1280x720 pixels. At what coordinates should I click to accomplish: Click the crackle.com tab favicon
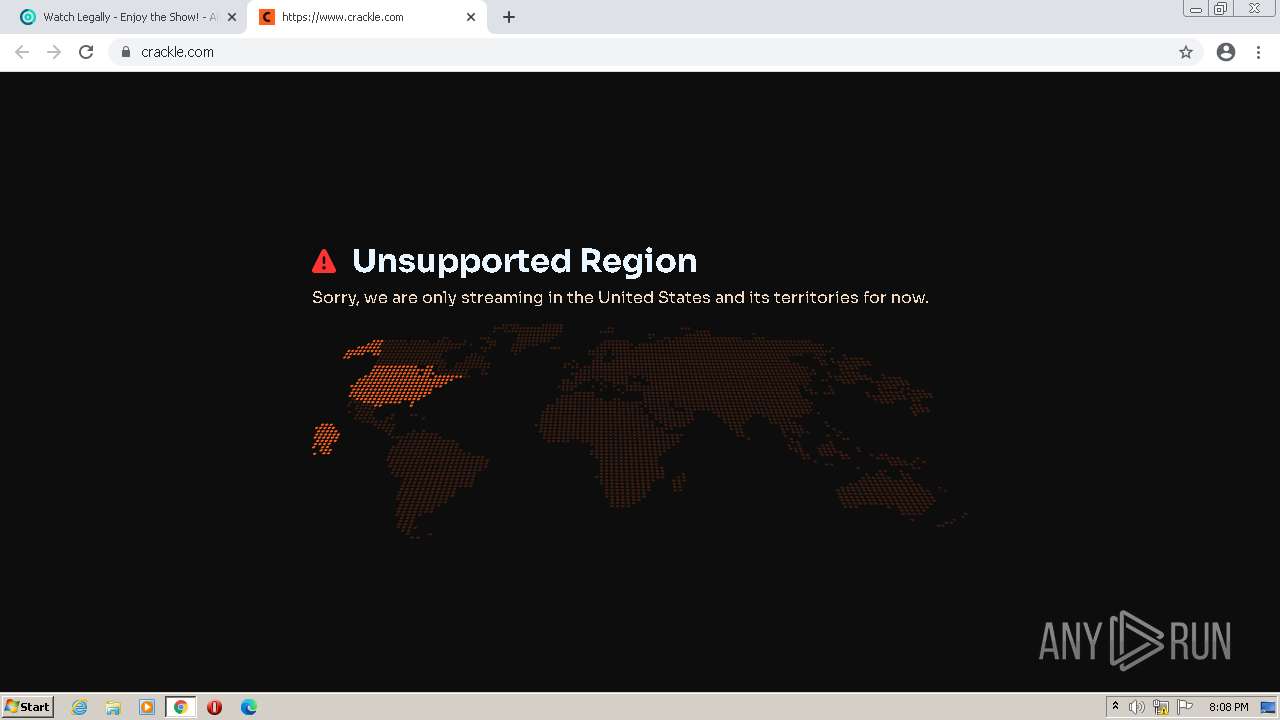pos(267,17)
